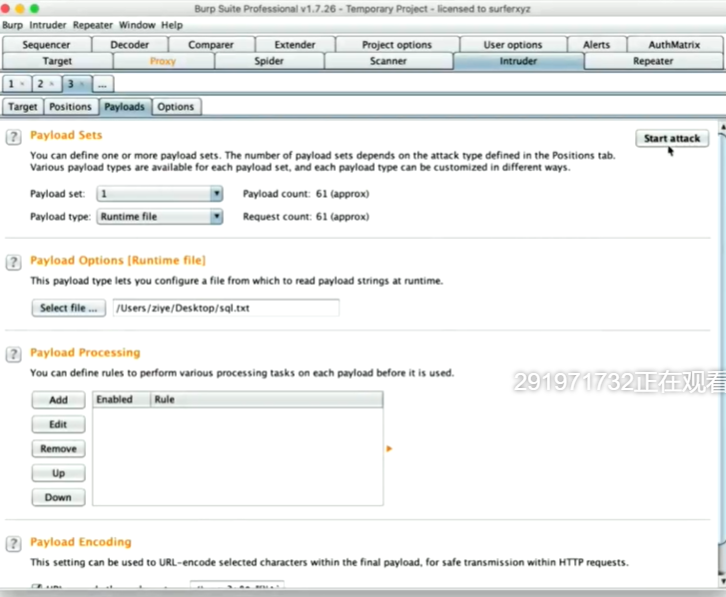Click orange arrow beside rules table
Image resolution: width=726 pixels, height=597 pixels.
point(389,448)
